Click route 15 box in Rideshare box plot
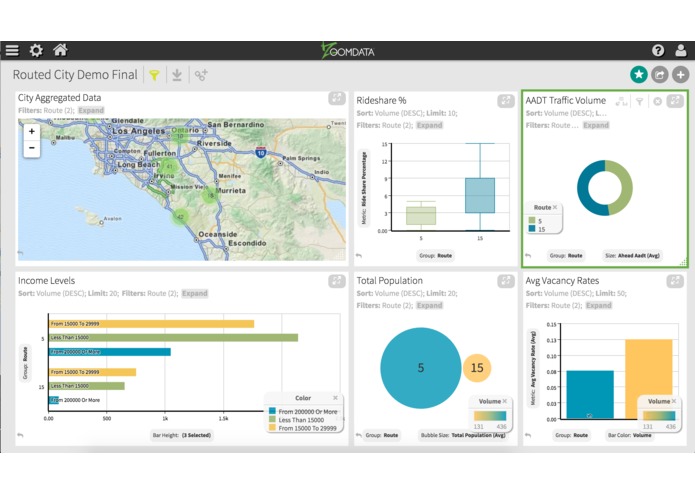This screenshot has width=695, height=494. tap(480, 195)
